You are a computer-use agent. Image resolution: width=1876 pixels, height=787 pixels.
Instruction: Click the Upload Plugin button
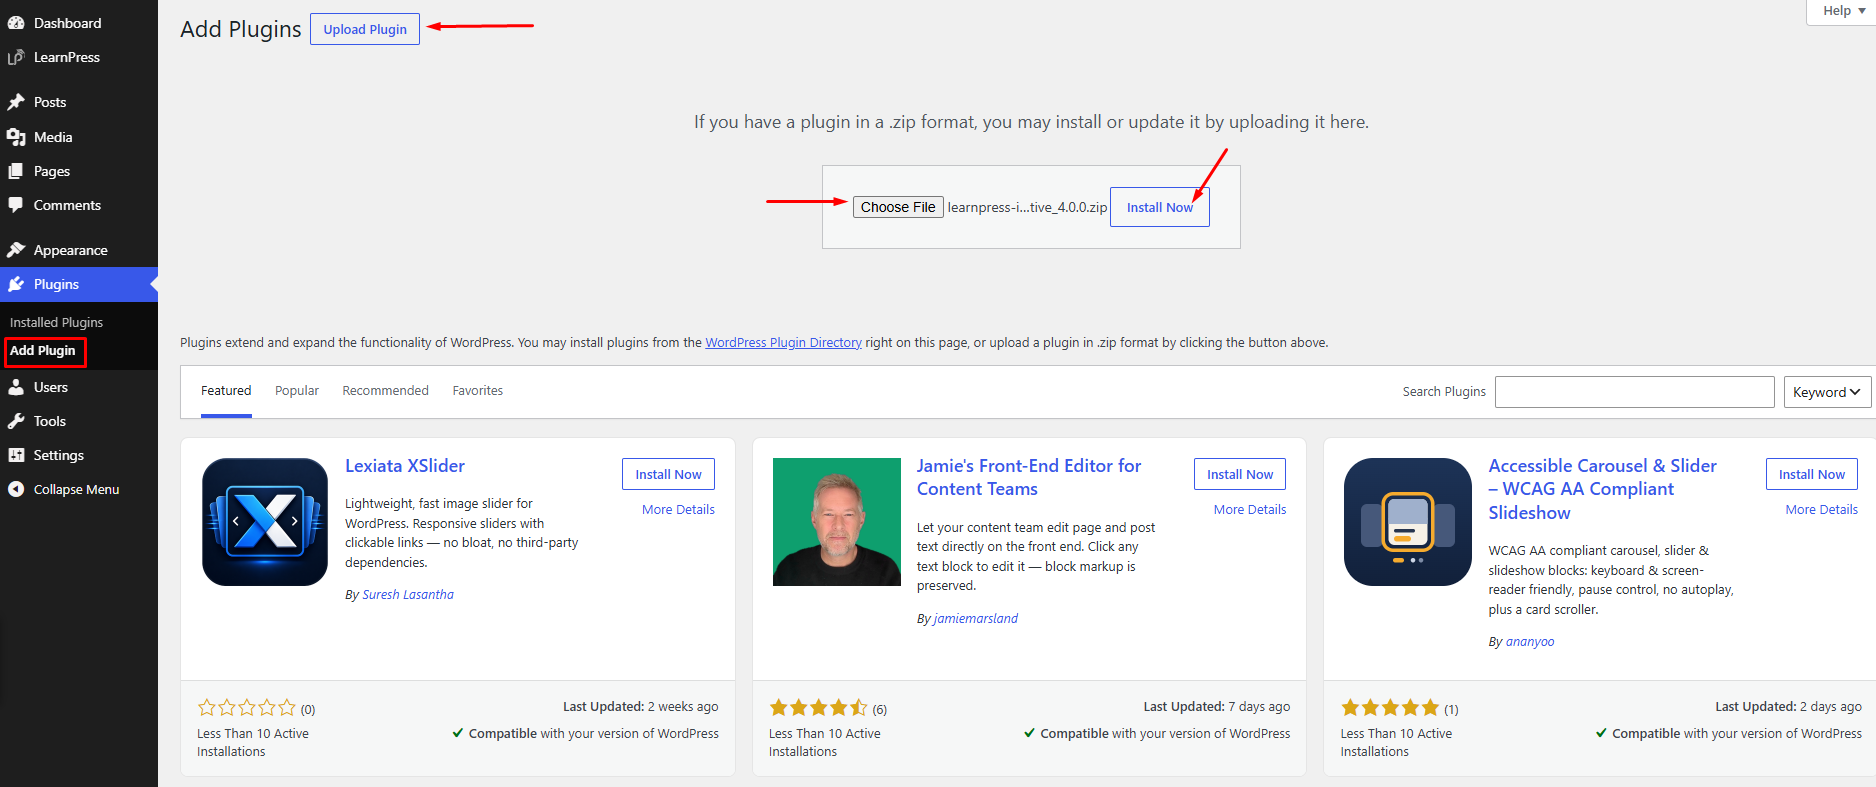pyautogui.click(x=365, y=29)
